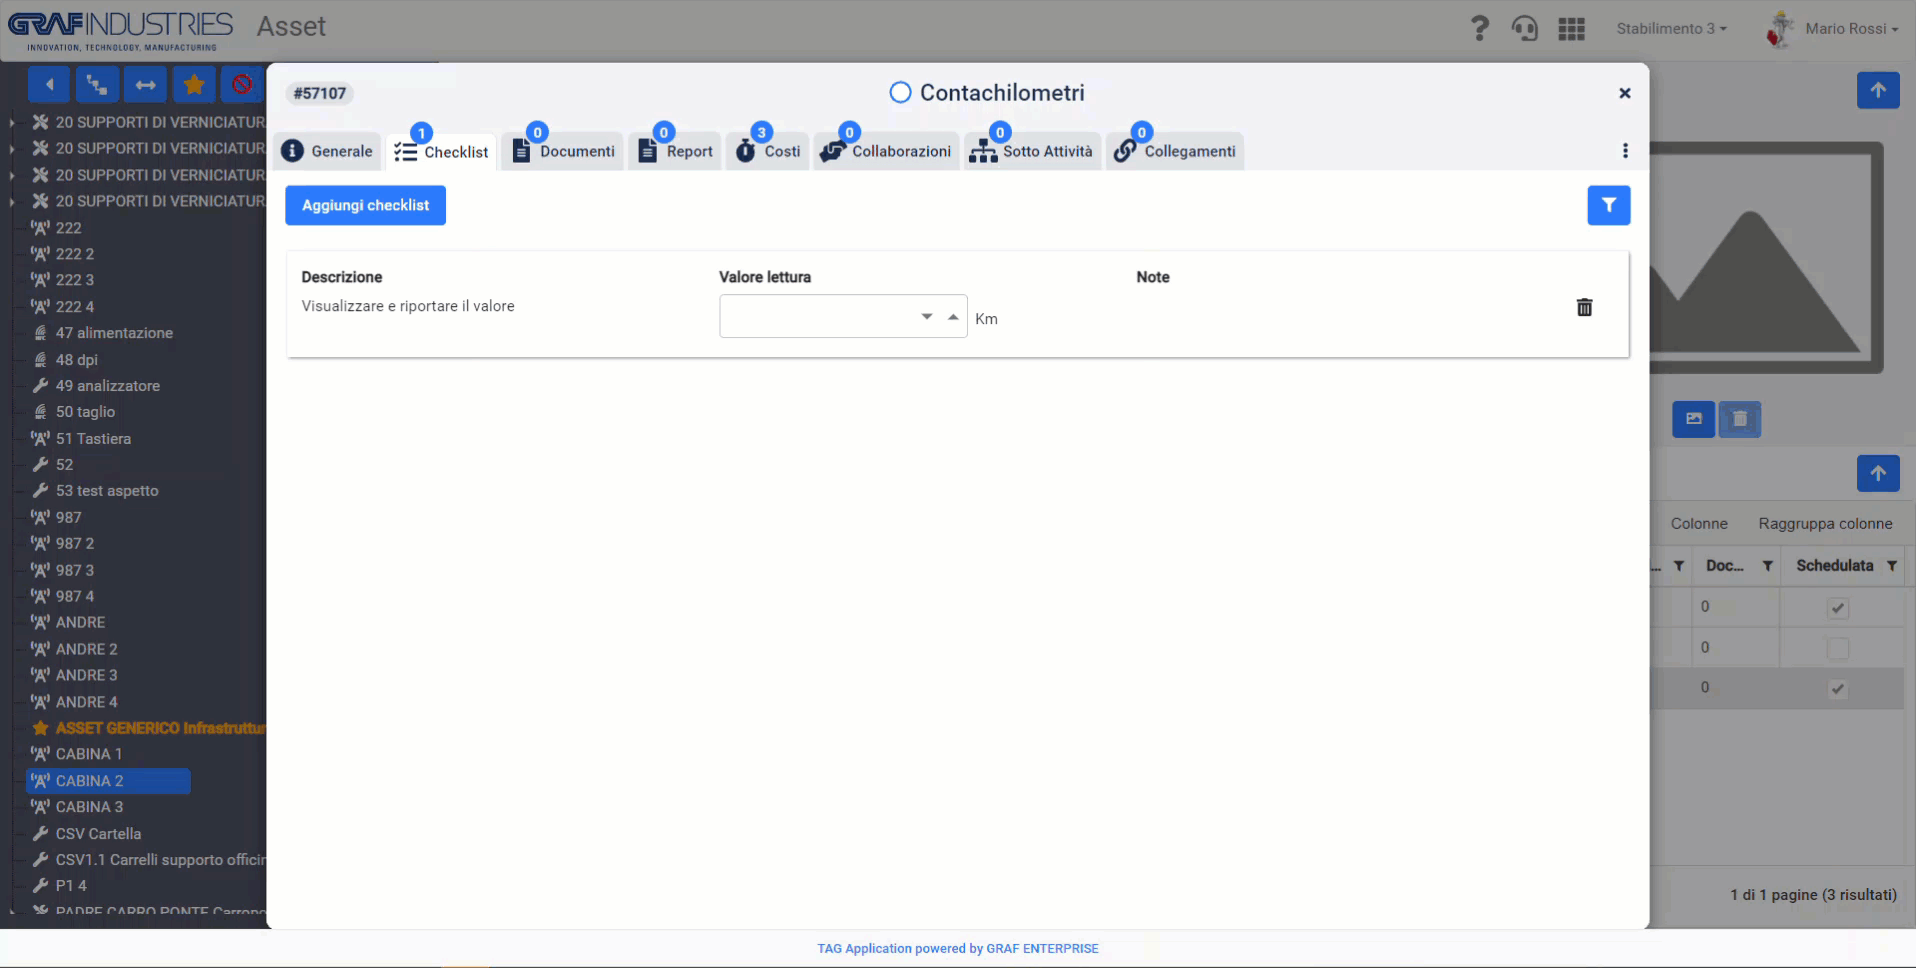Open the Documenti tab
The height and width of the screenshot is (968, 1916).
(x=563, y=151)
